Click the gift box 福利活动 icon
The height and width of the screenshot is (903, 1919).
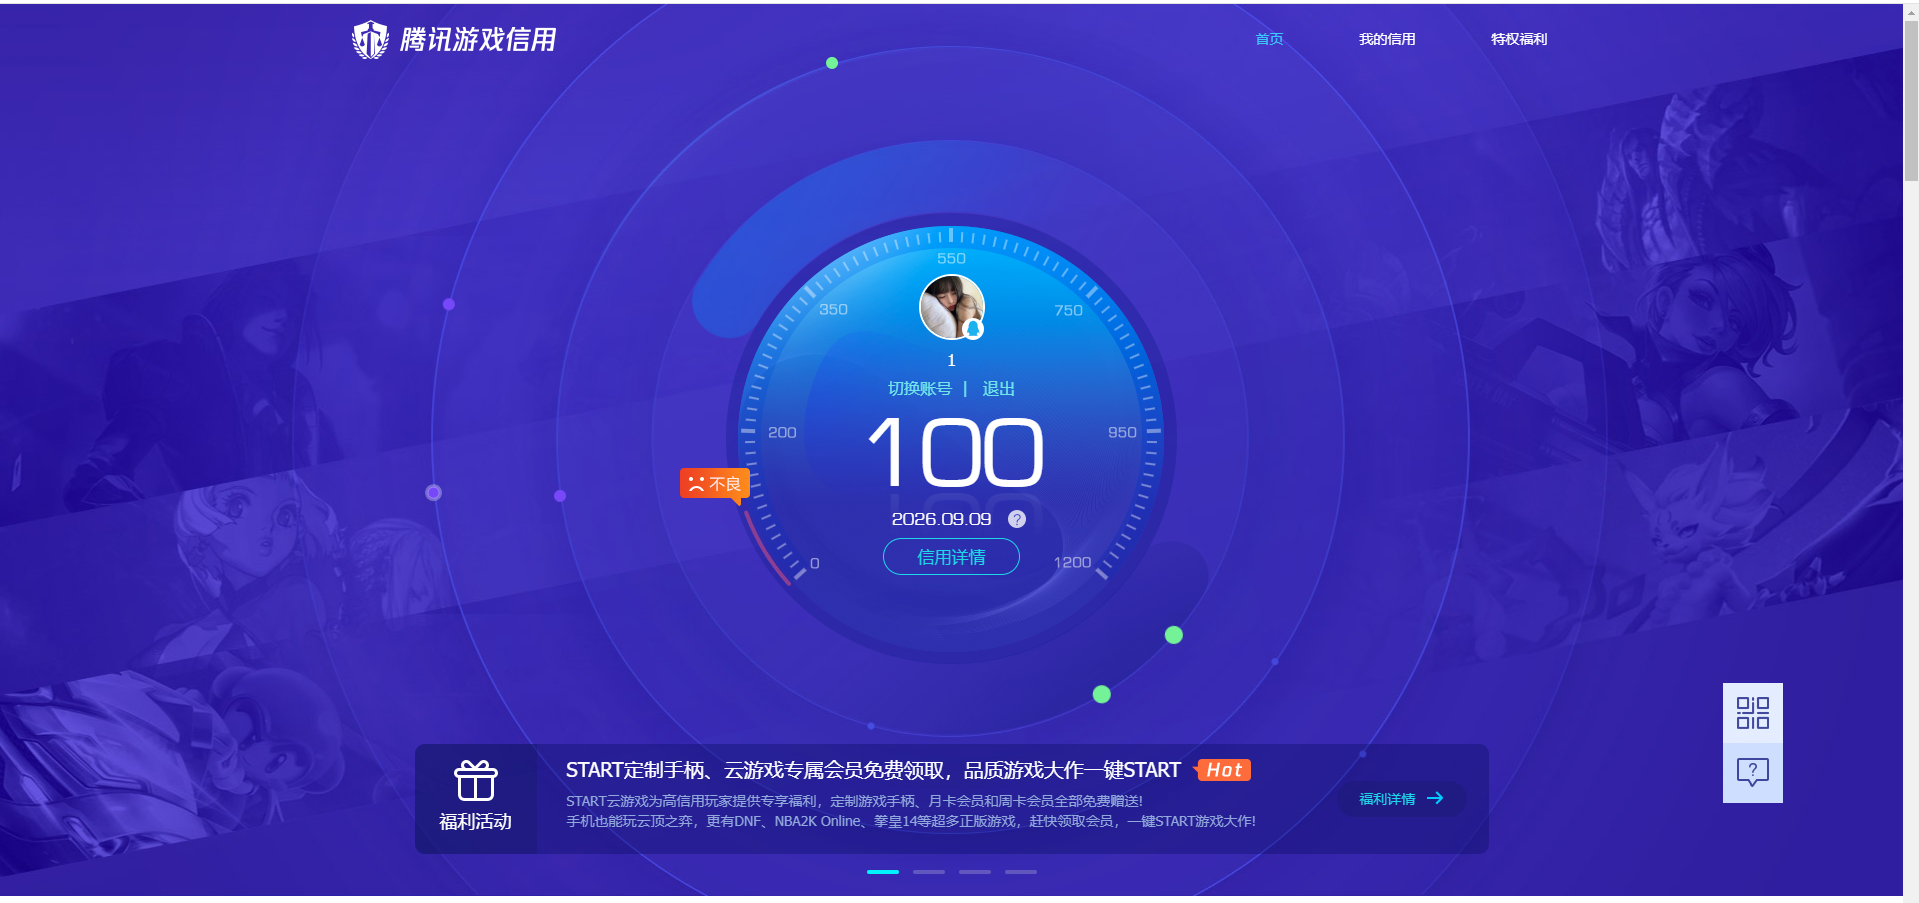(476, 781)
